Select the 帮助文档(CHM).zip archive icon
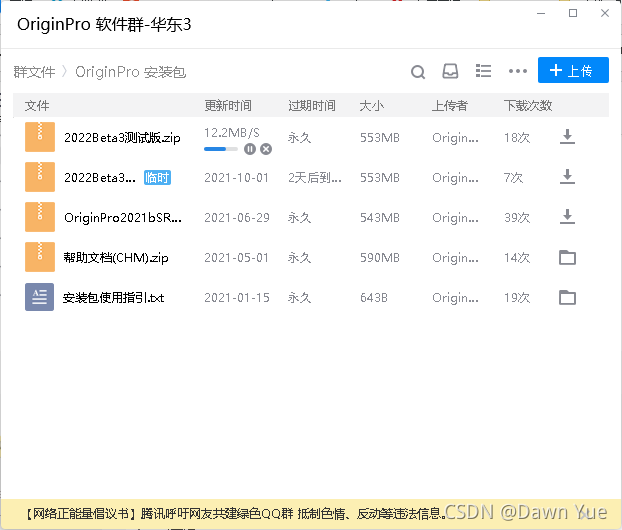 click(x=40, y=257)
